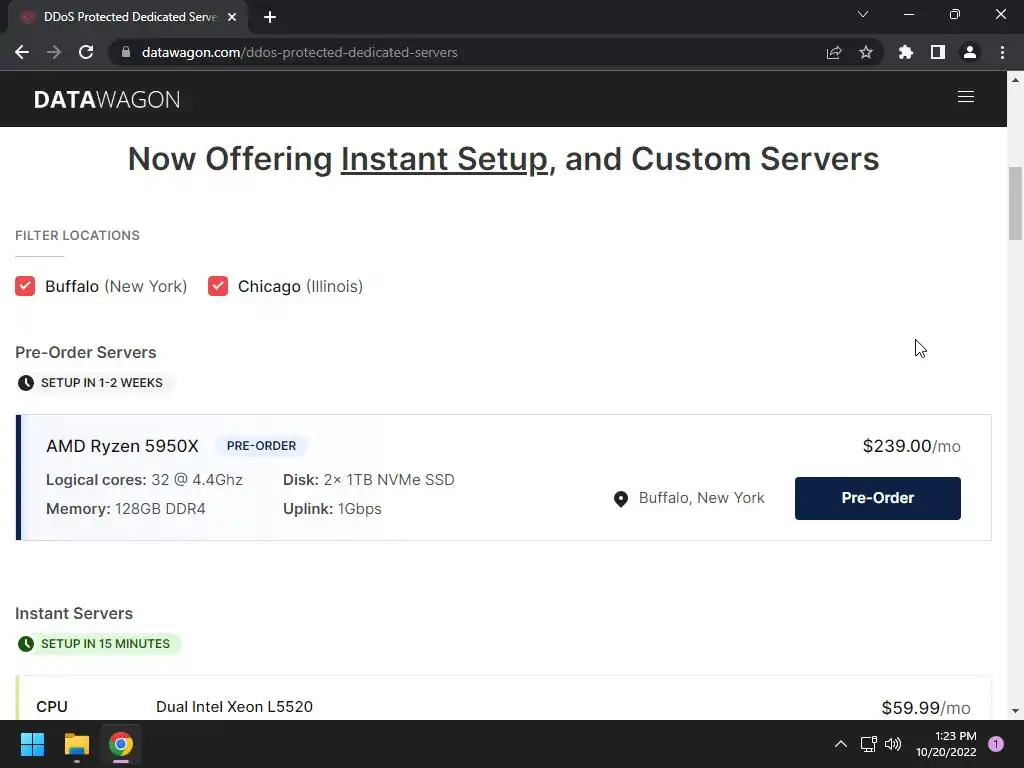Open a new browser tab

pyautogui.click(x=270, y=17)
